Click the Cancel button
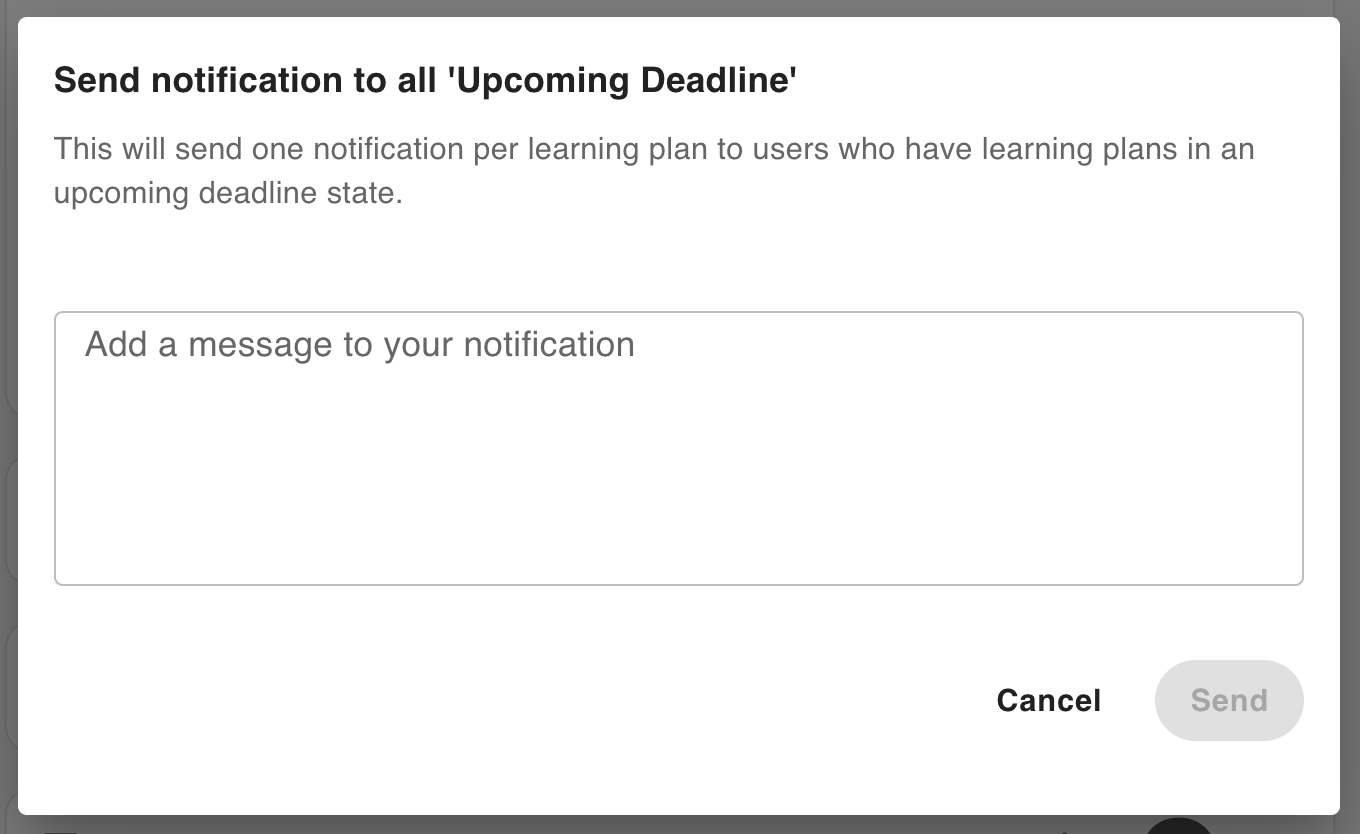Image resolution: width=1360 pixels, height=834 pixels. click(1048, 700)
